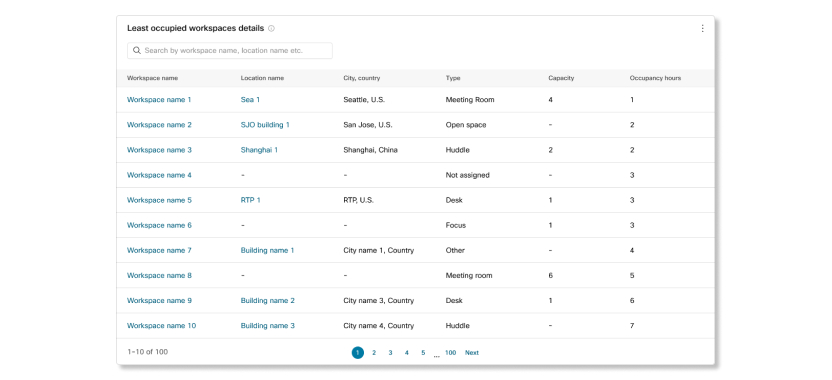The height and width of the screenshot is (380, 832).
Task: Go to page 2 of results
Action: click(374, 353)
